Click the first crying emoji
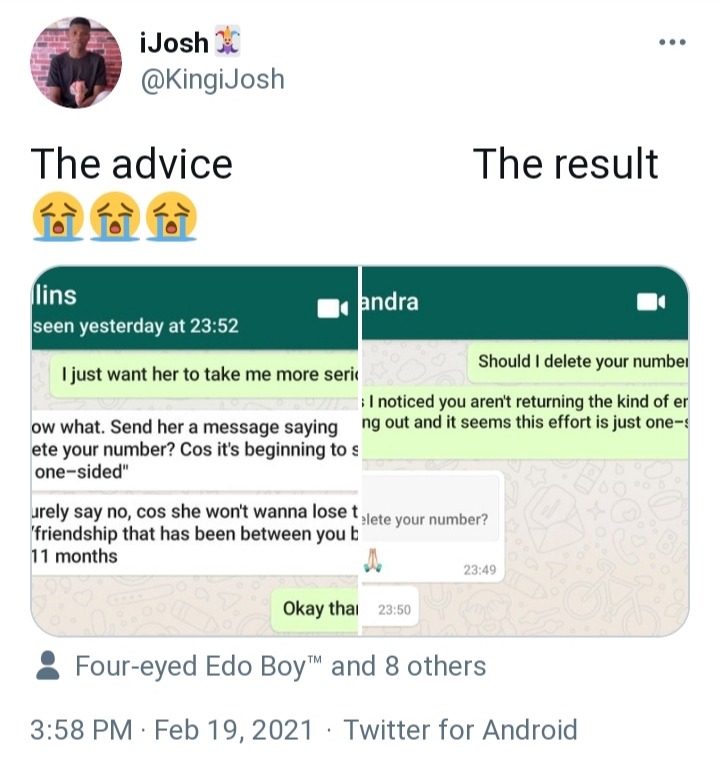Image resolution: width=720 pixels, height=762 pixels. pos(58,216)
